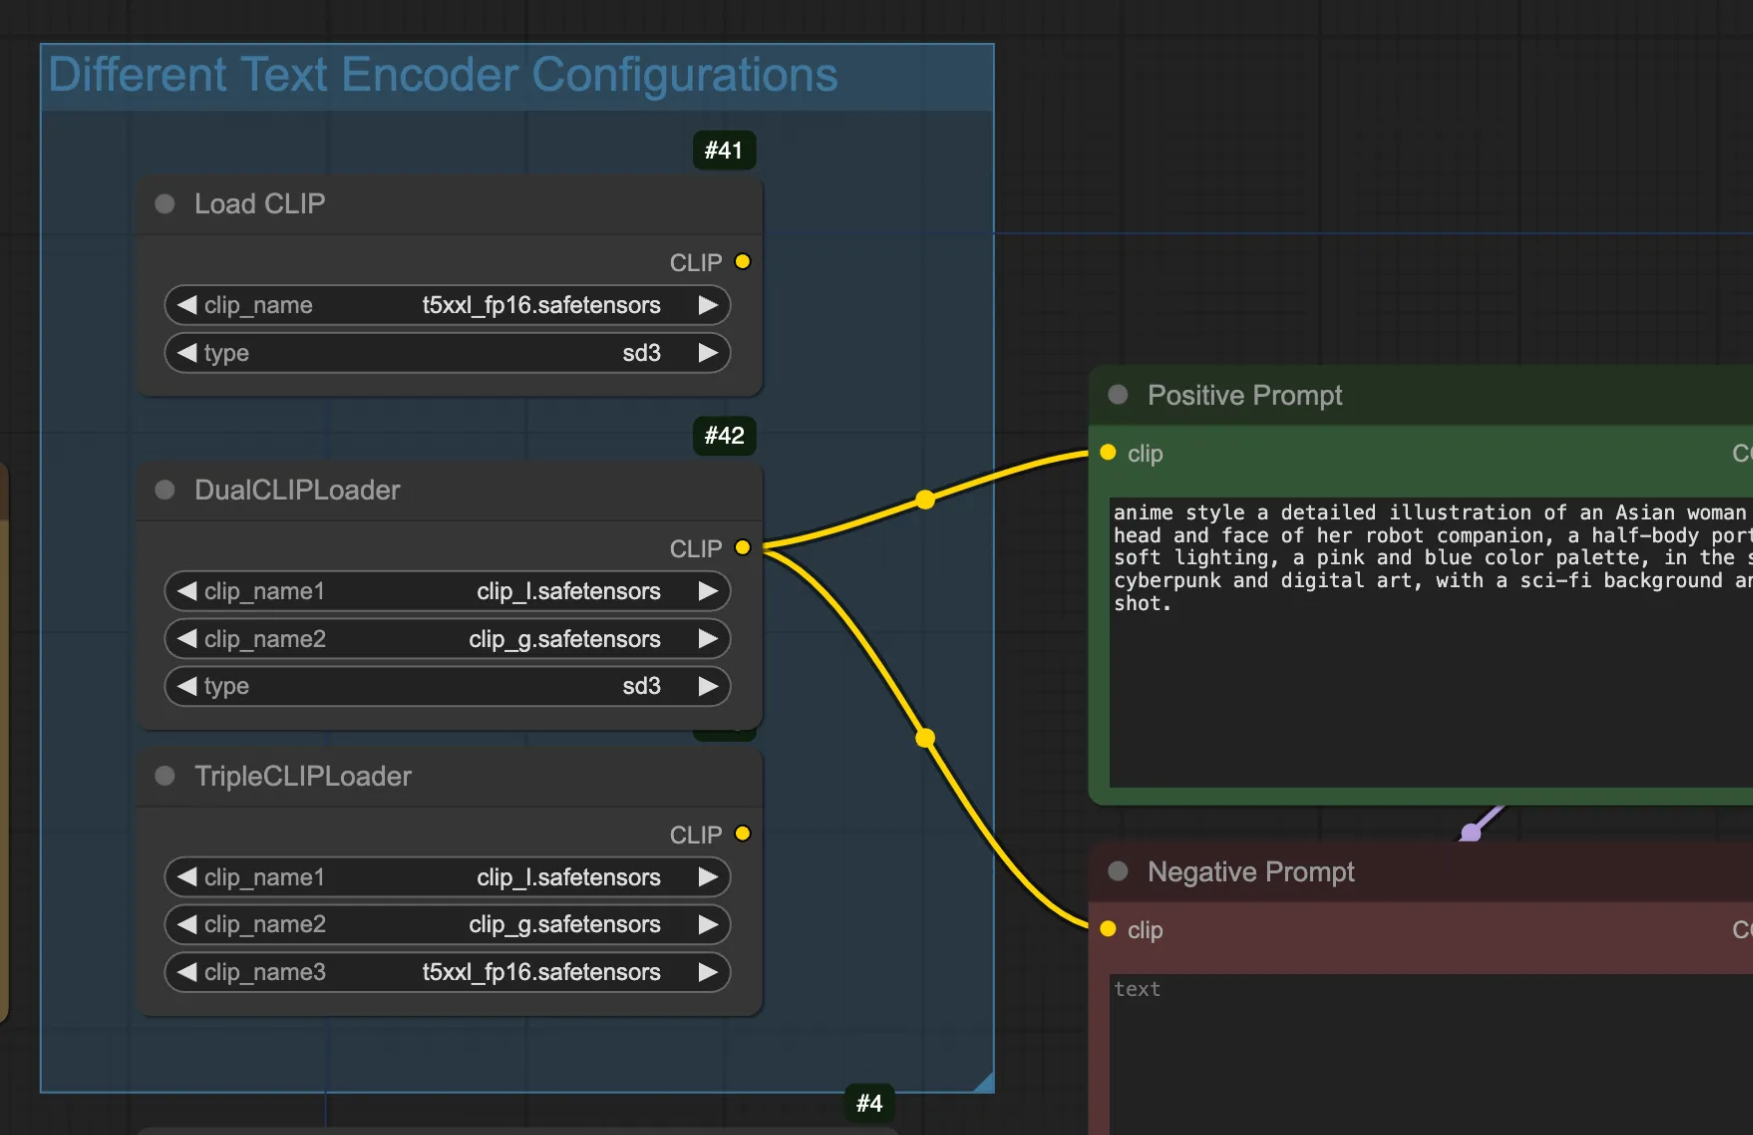Open the clip_name selector showing t5xxl_fp16.safetensors
The image size is (1753, 1135).
click(x=540, y=305)
